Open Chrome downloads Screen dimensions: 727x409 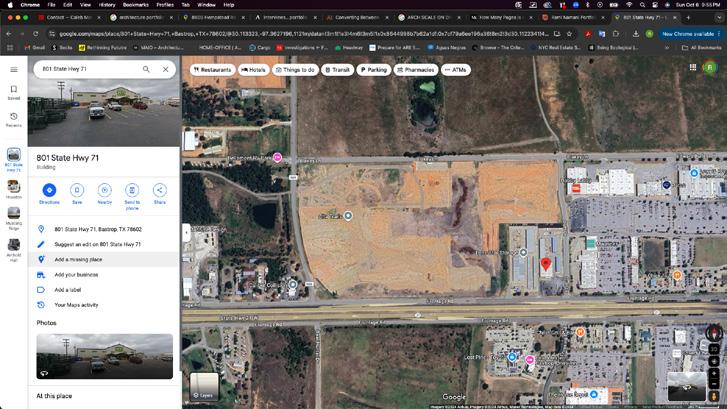coord(636,34)
